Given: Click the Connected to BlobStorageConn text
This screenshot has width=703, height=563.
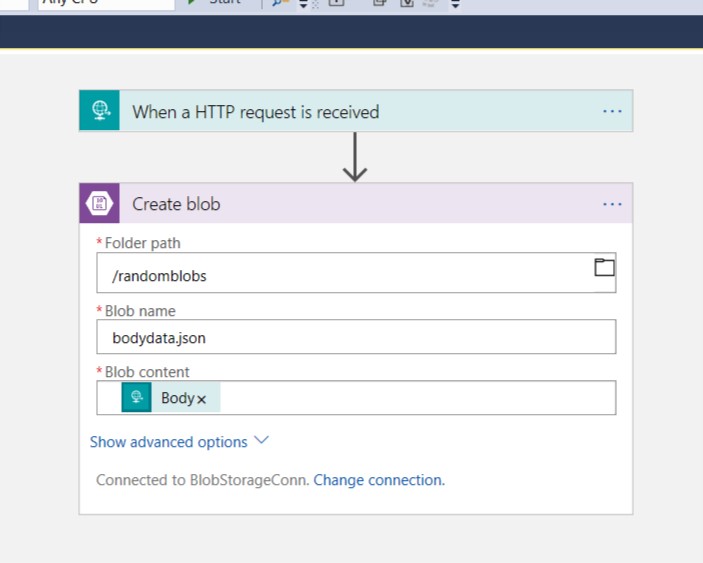Looking at the screenshot, I should point(203,480).
